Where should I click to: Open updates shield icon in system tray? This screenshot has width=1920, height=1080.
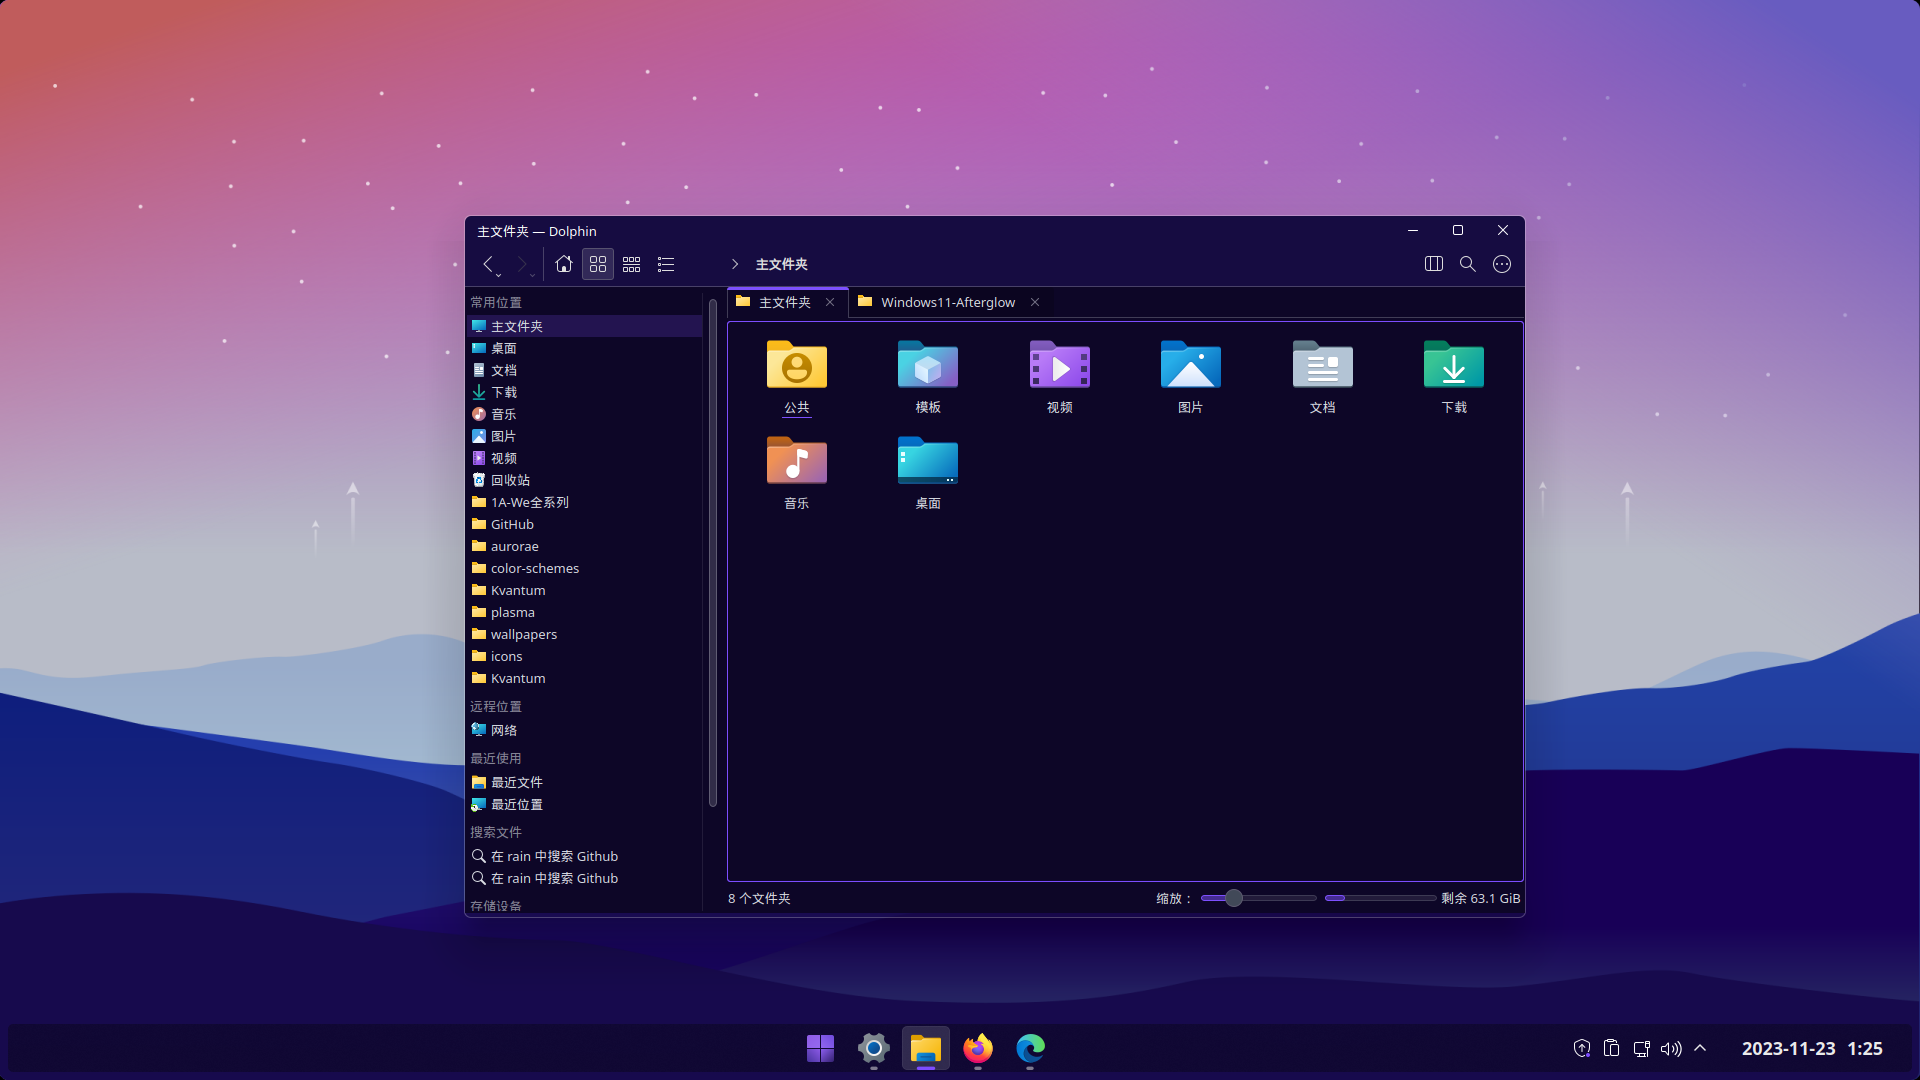pyautogui.click(x=1582, y=1048)
